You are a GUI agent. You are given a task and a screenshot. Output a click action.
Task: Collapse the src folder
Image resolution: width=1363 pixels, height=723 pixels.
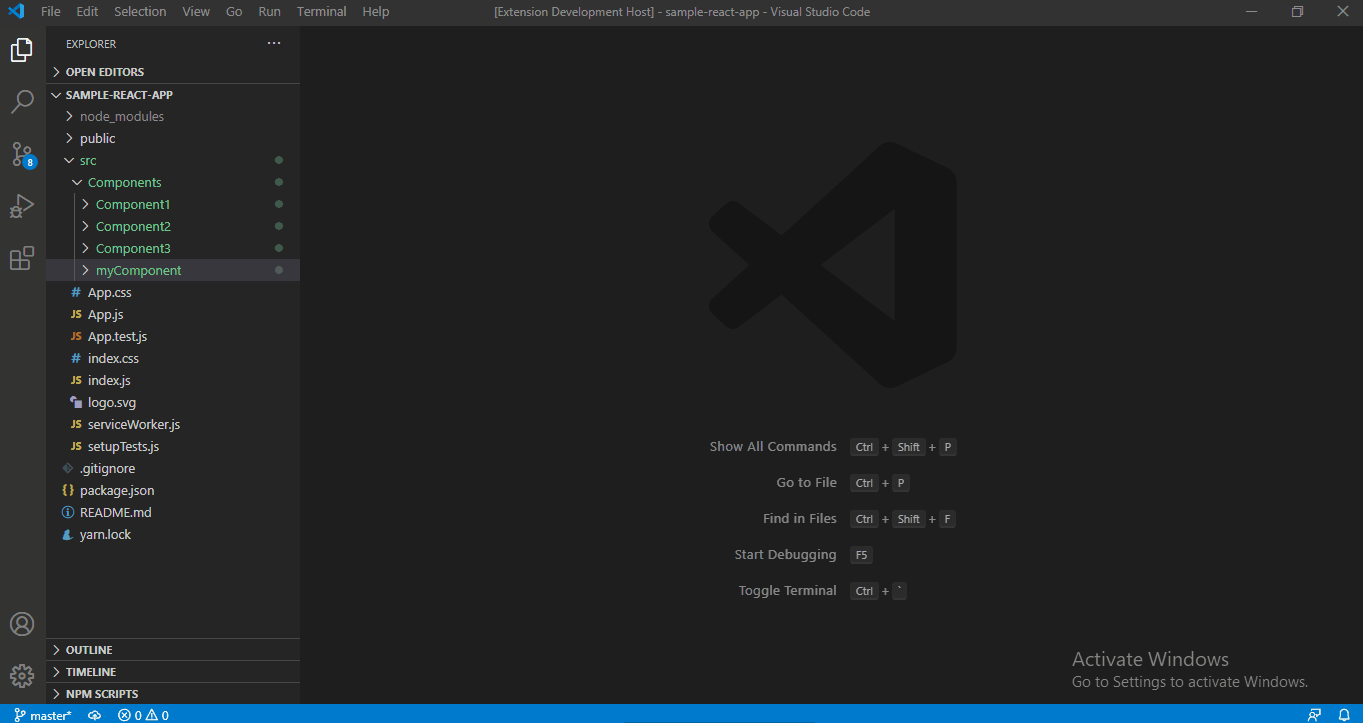point(173,160)
